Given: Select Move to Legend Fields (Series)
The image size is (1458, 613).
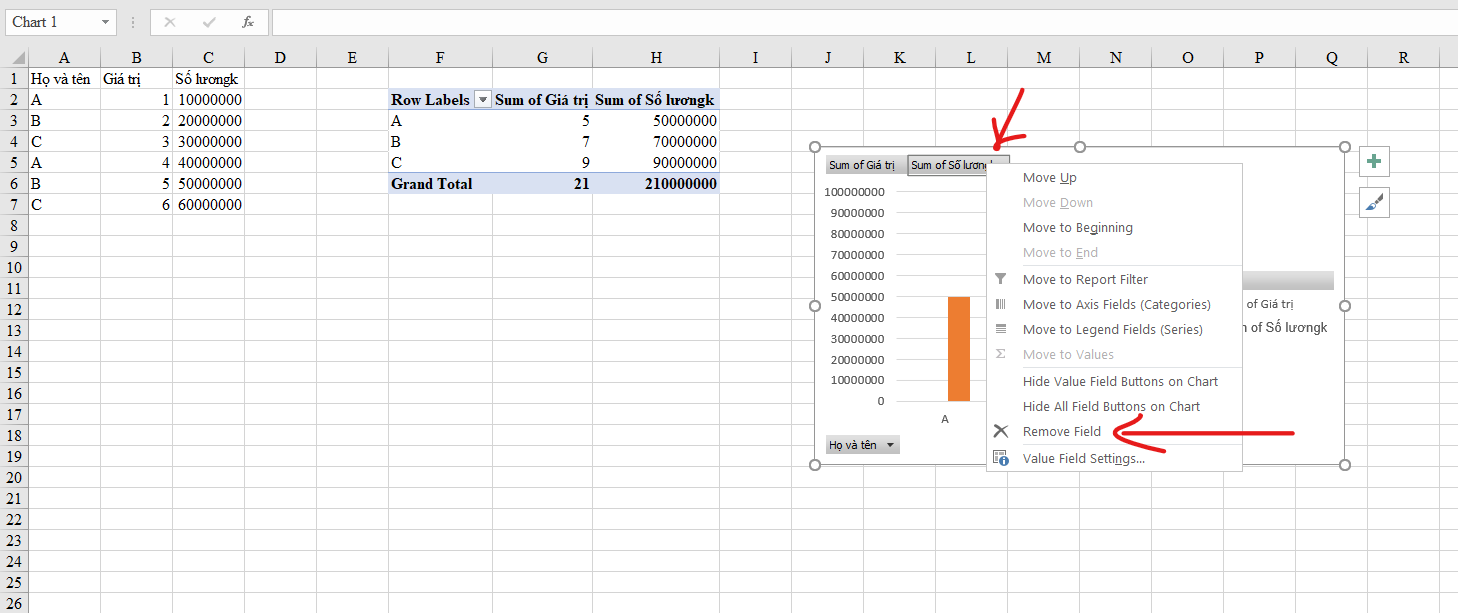Looking at the screenshot, I should point(1113,329).
